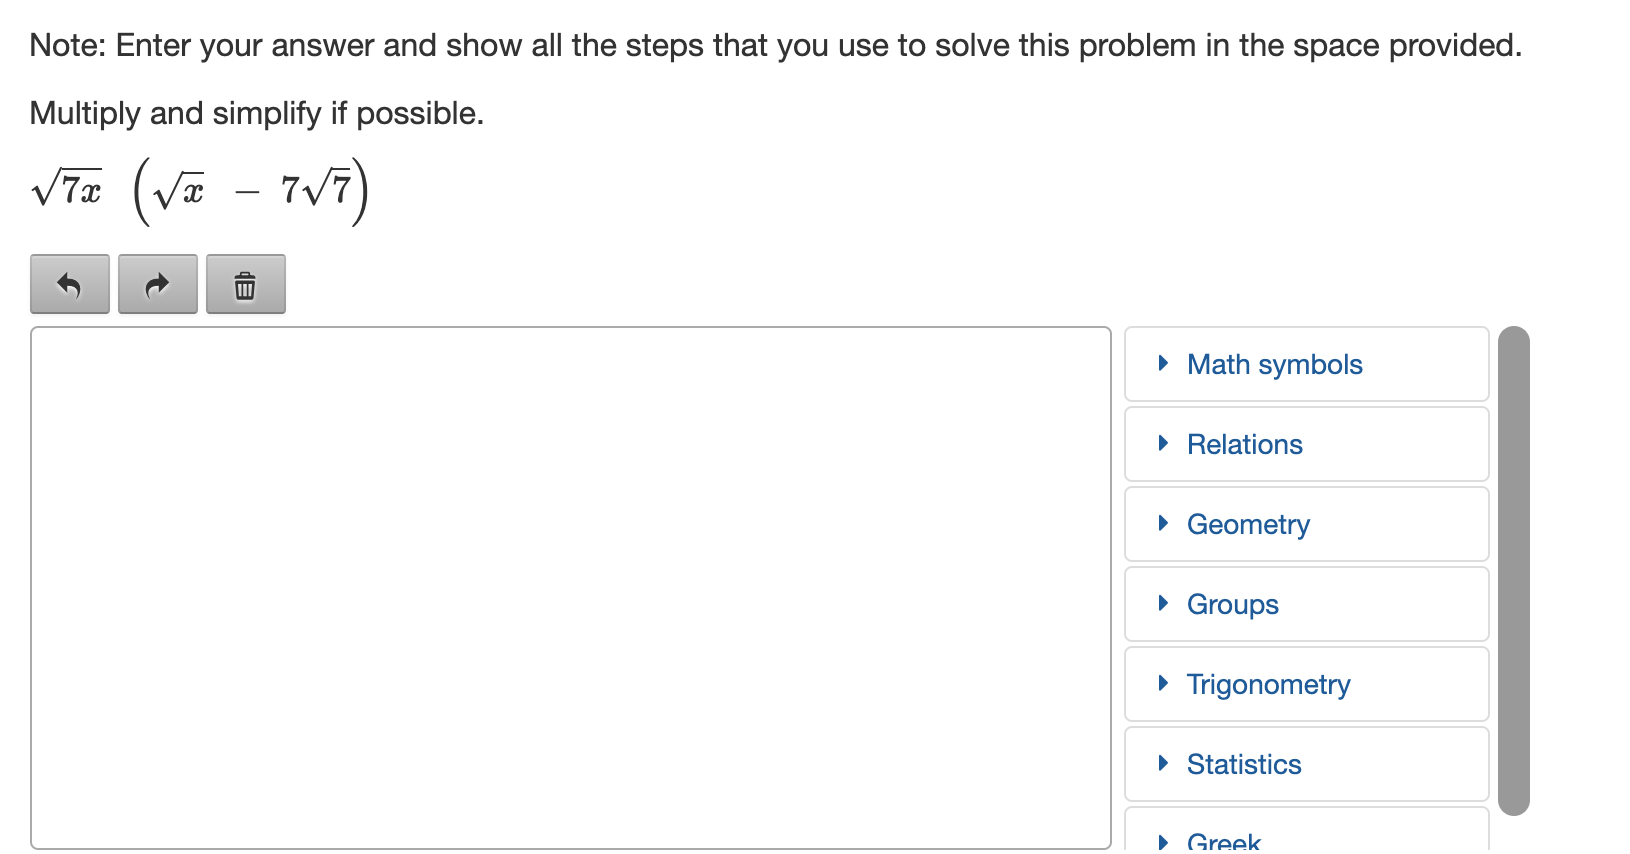
Task: Expand the Greek symbols section
Action: (x=1306, y=831)
